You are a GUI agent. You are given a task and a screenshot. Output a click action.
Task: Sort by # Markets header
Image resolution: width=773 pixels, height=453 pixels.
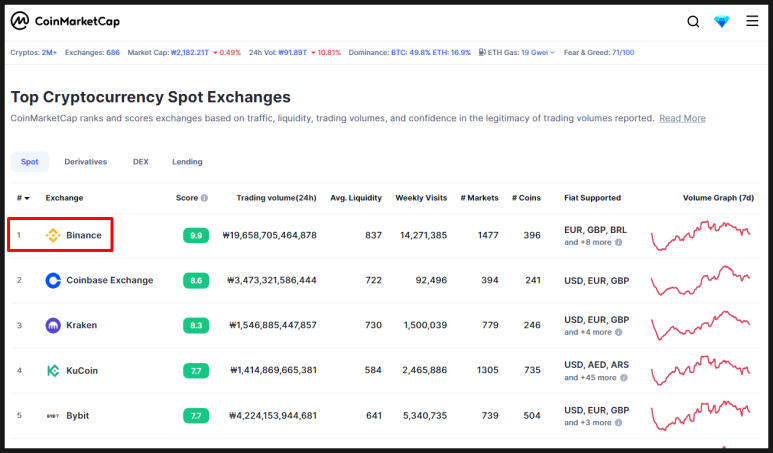[x=479, y=198]
